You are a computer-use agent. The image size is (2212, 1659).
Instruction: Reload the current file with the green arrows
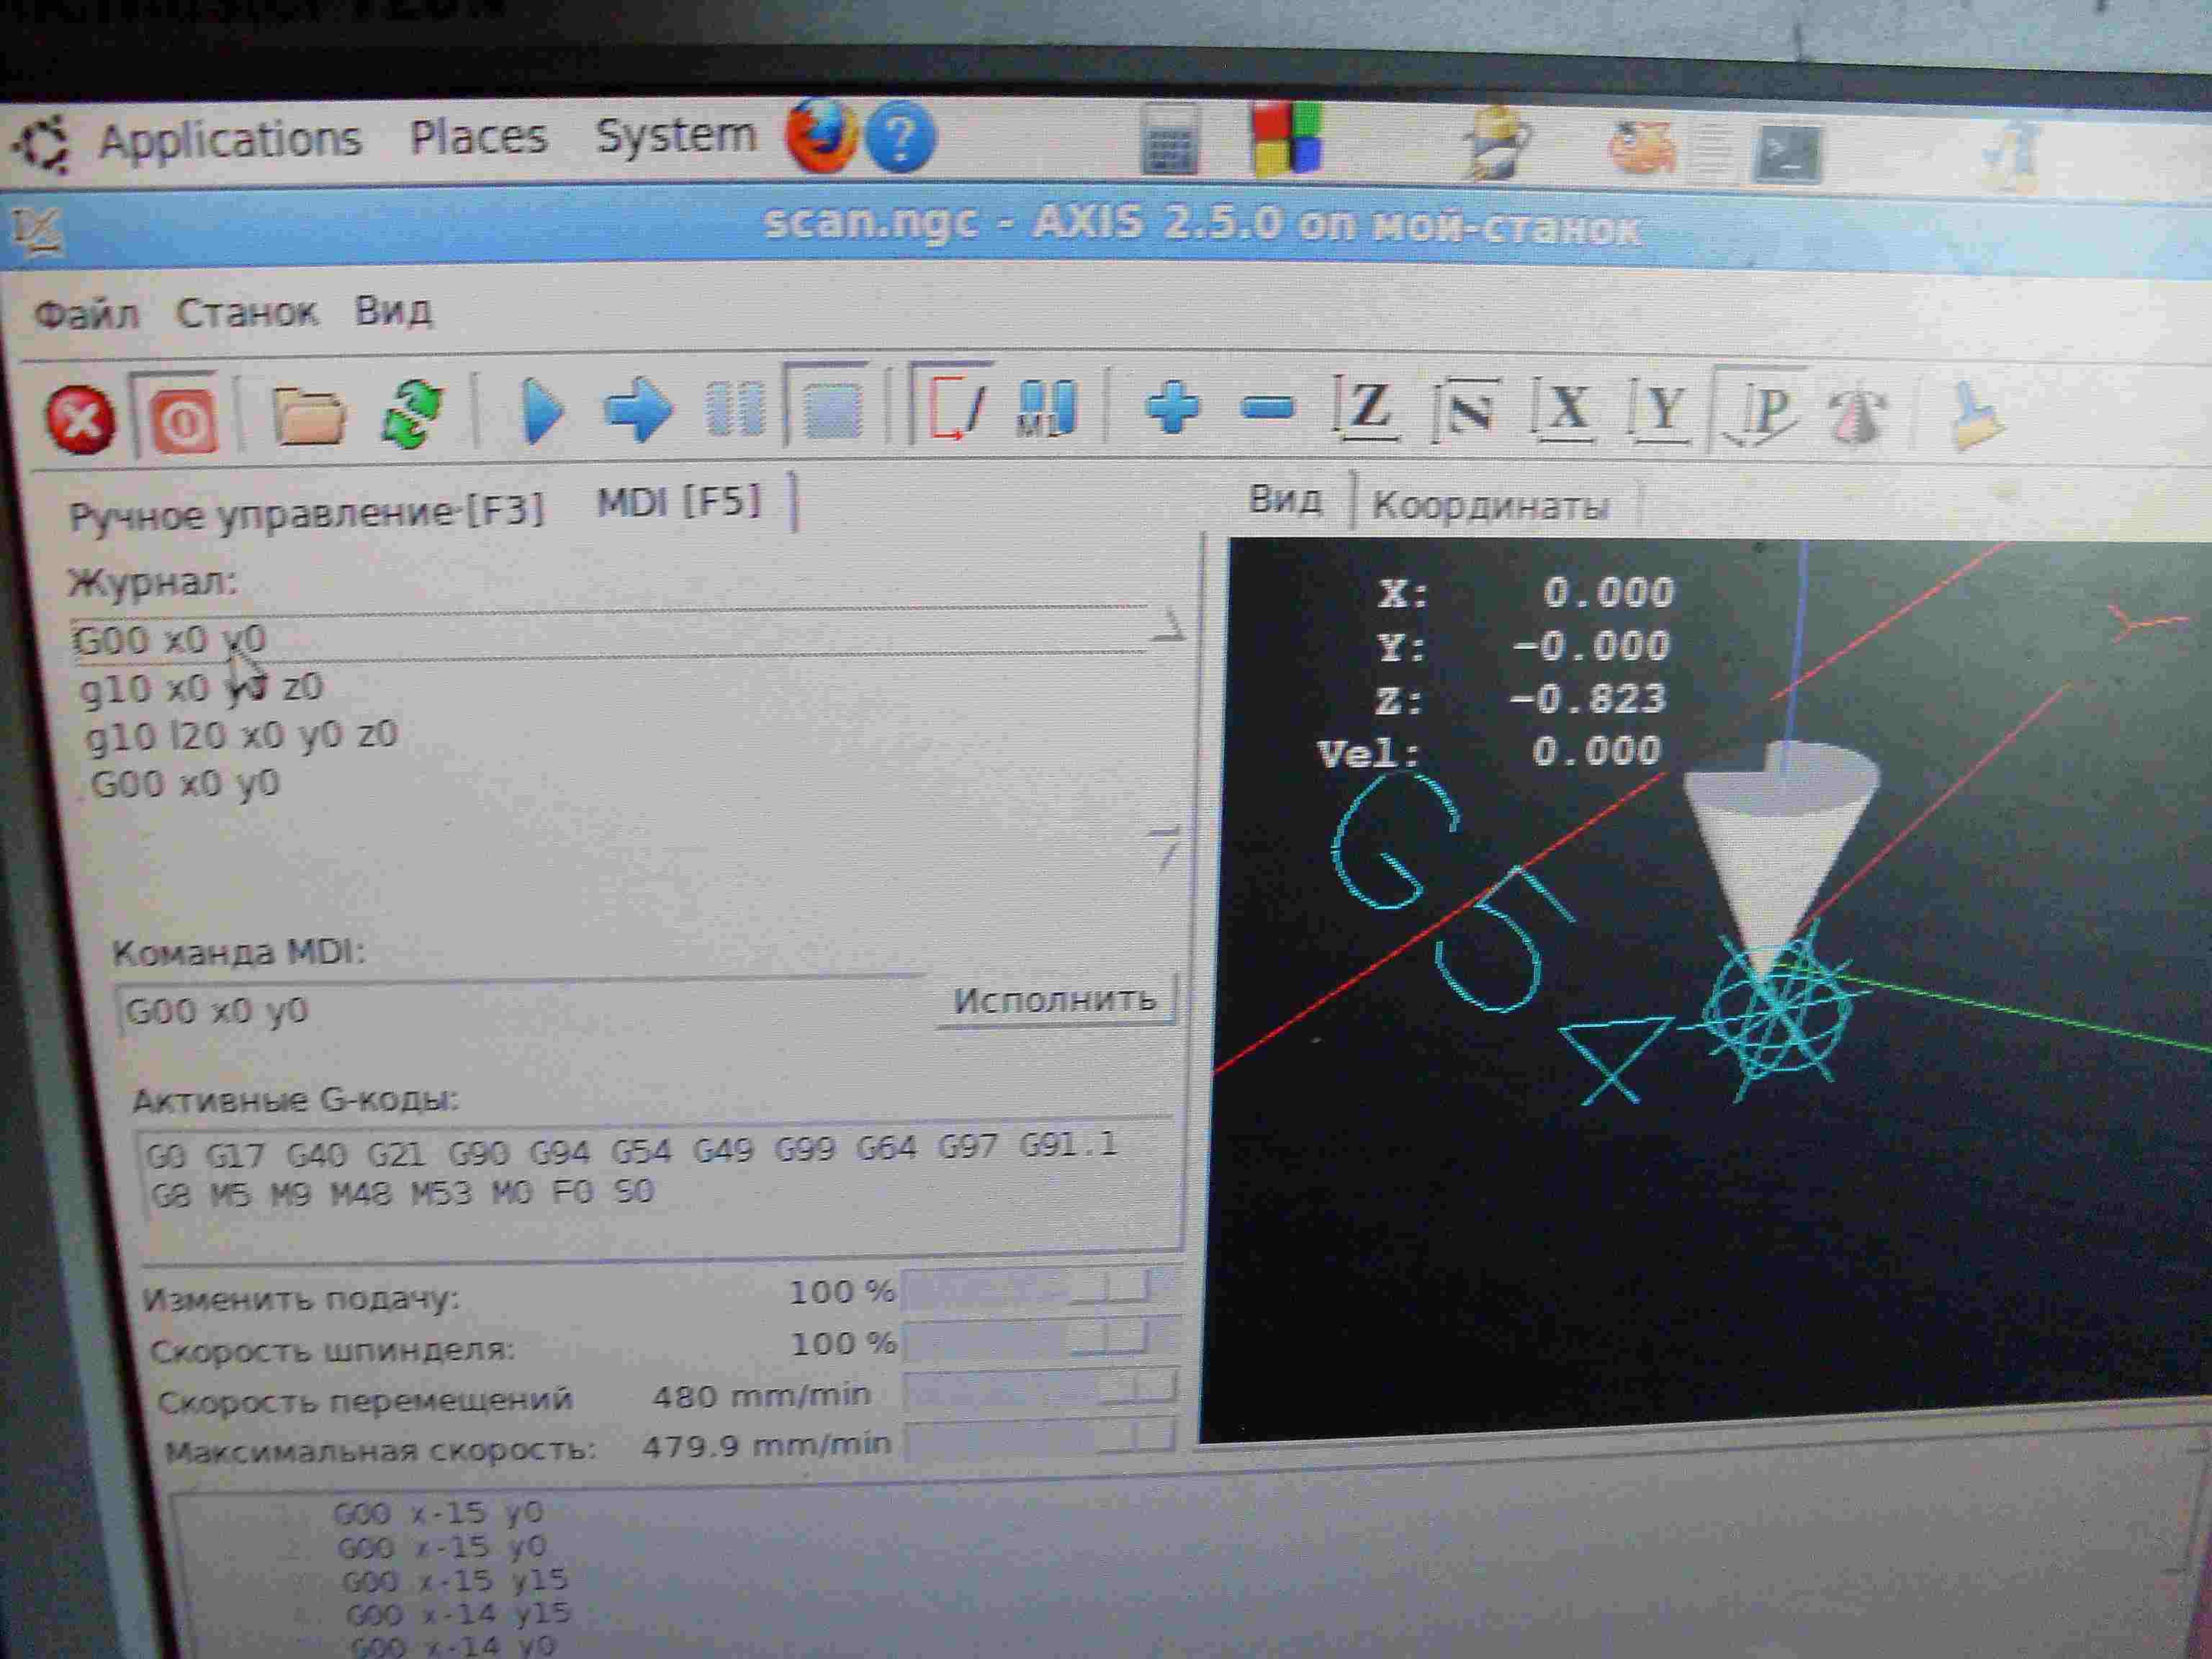412,412
